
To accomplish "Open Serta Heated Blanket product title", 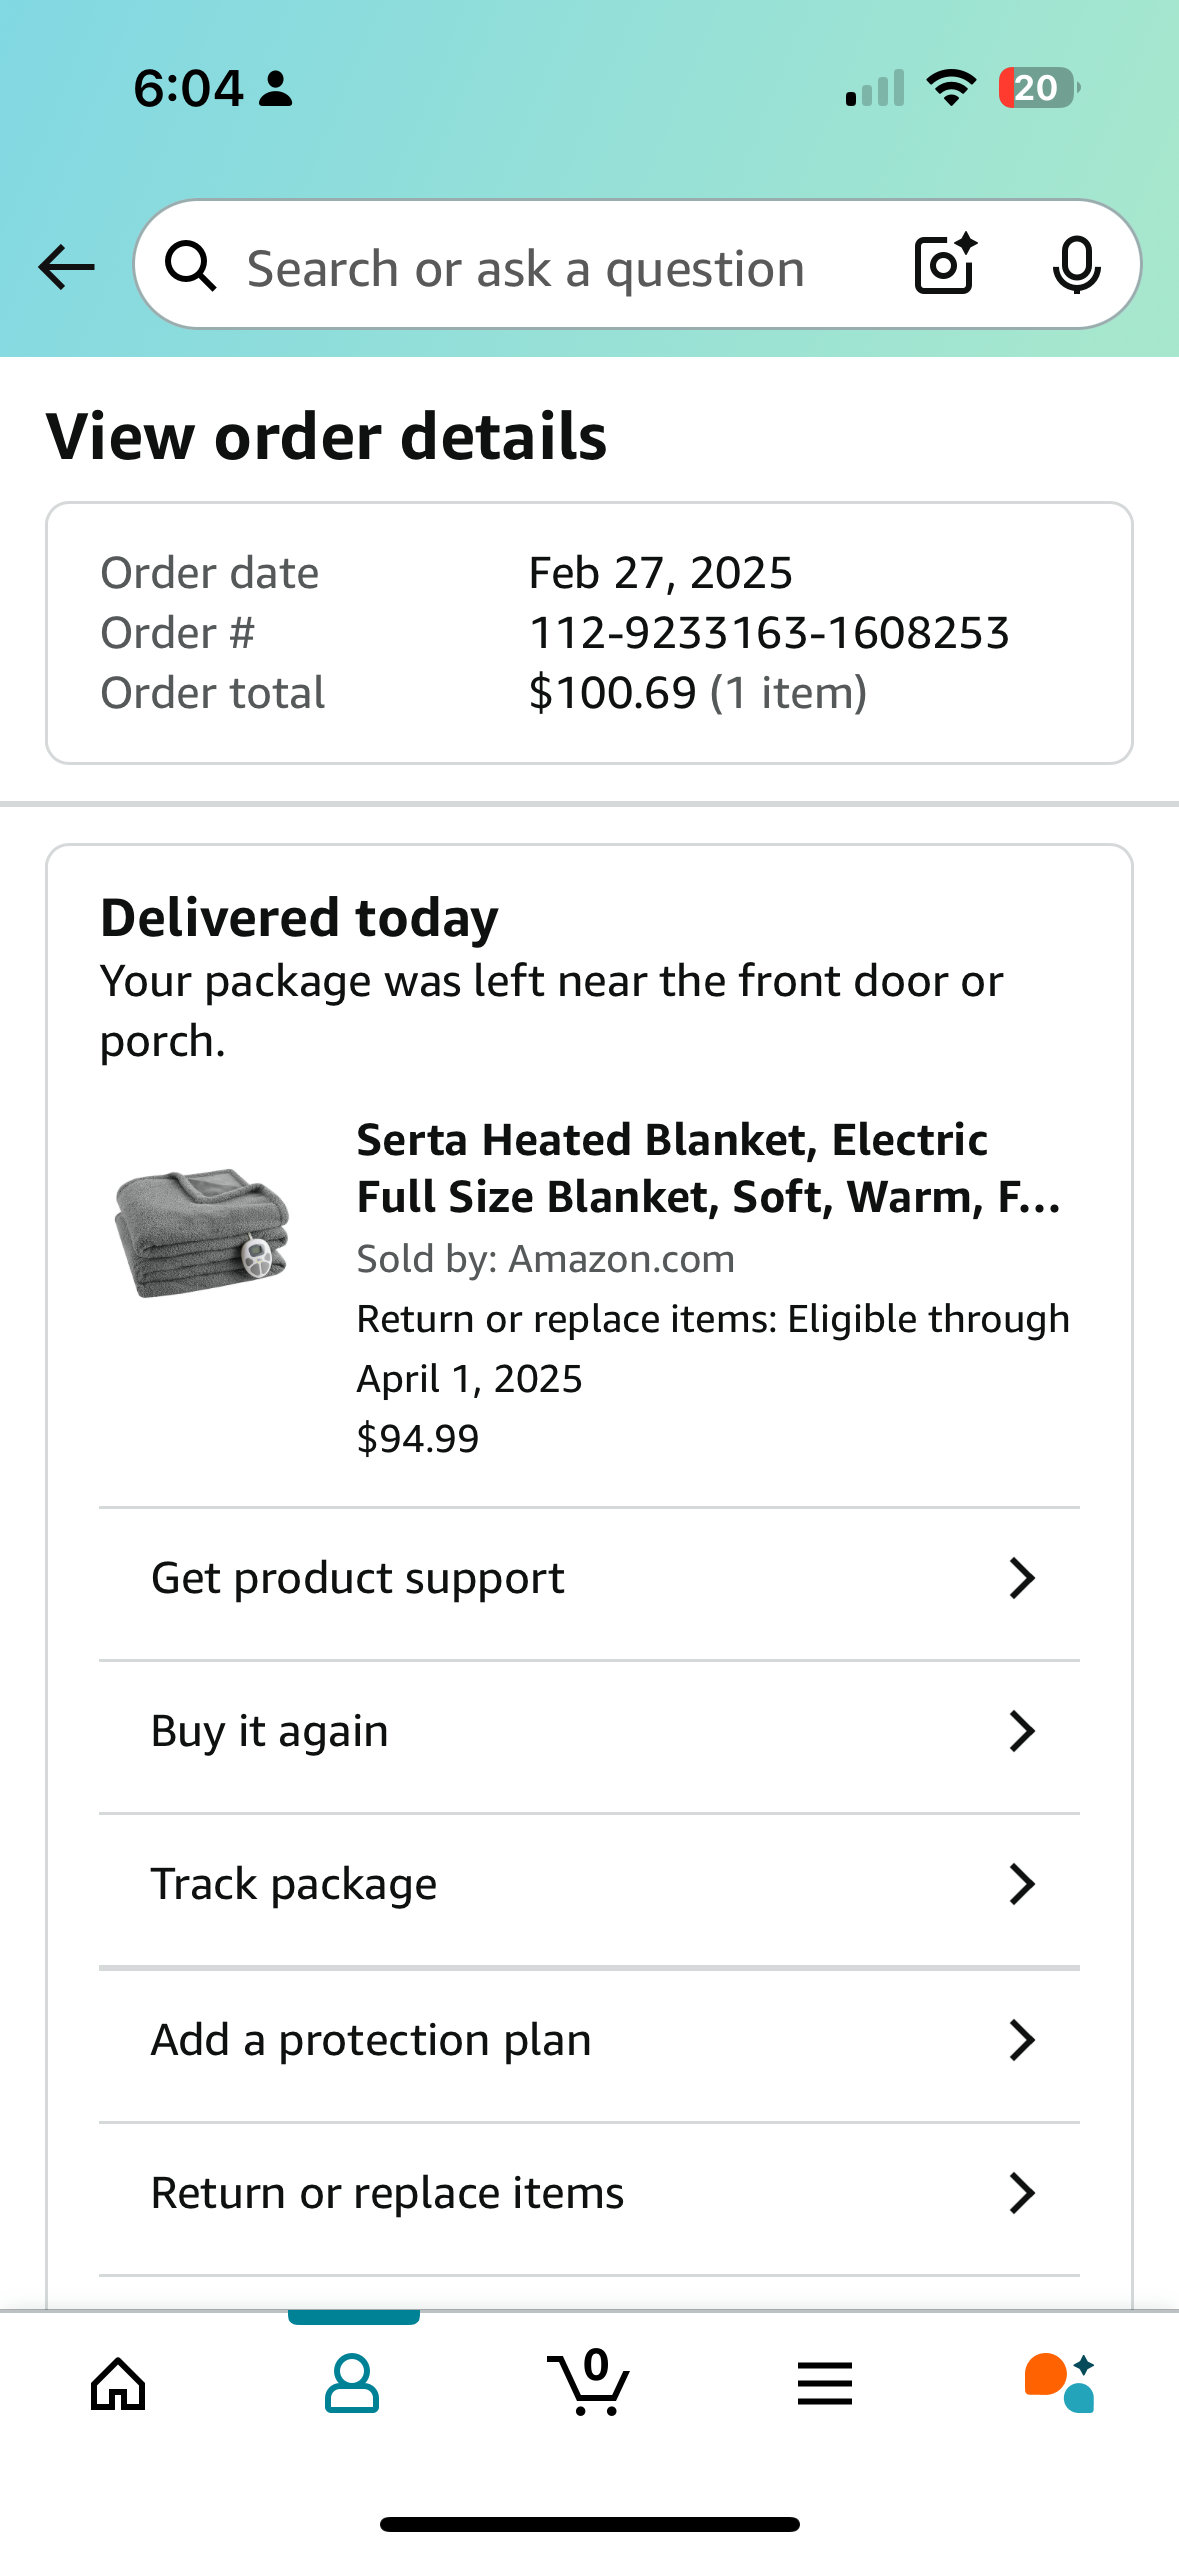I will 709,1168.
